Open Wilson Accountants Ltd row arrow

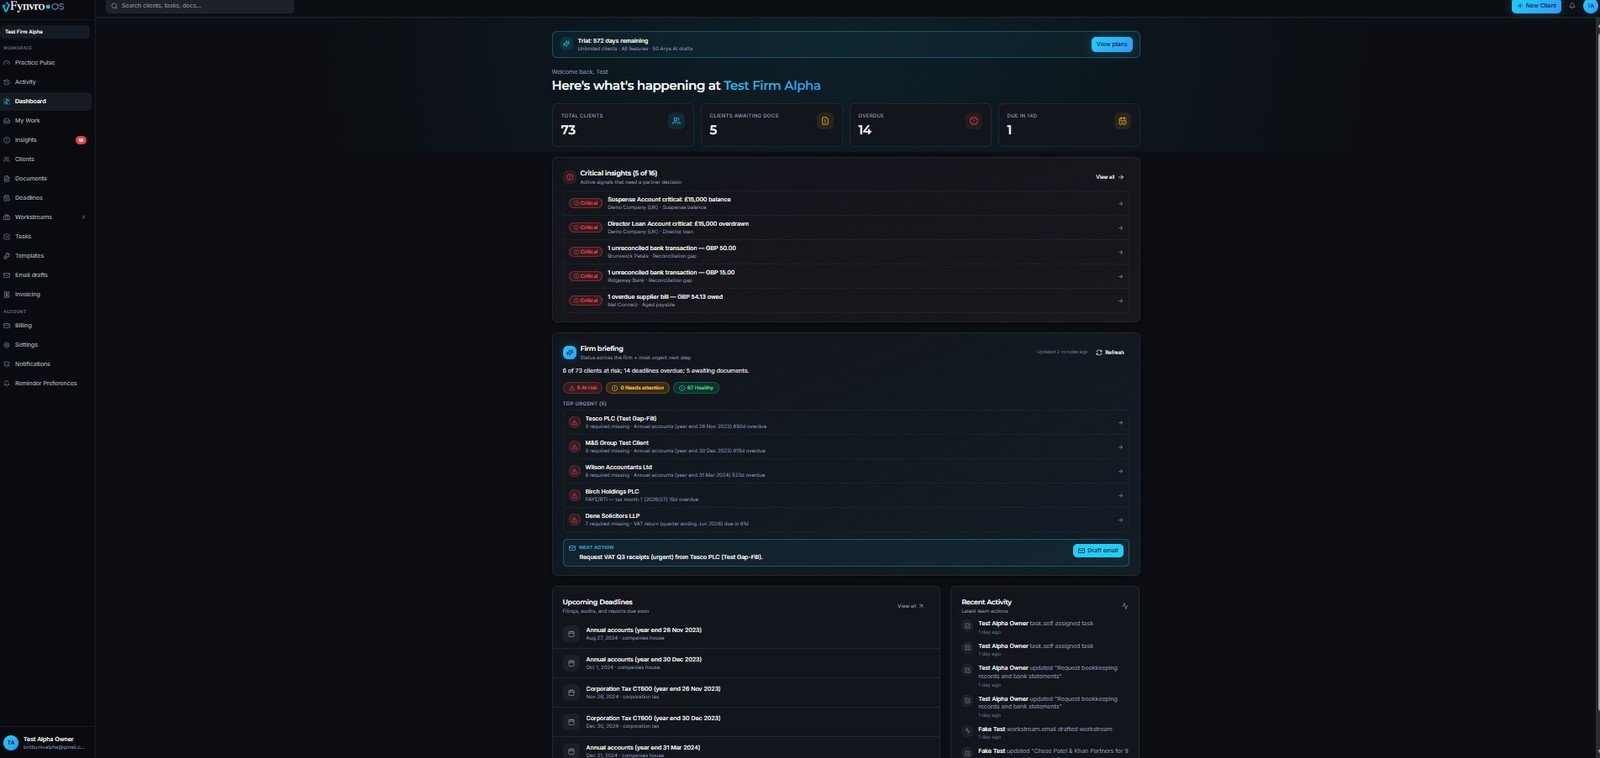[1120, 472]
